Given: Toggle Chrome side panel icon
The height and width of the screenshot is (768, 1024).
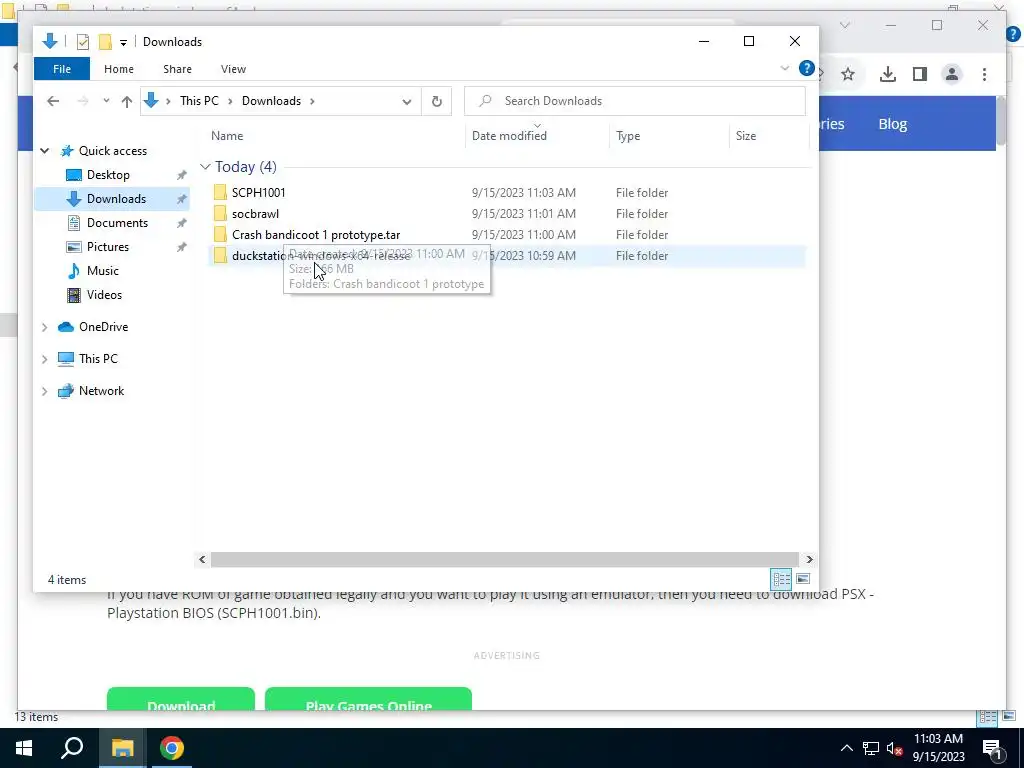Looking at the screenshot, I should (x=920, y=74).
